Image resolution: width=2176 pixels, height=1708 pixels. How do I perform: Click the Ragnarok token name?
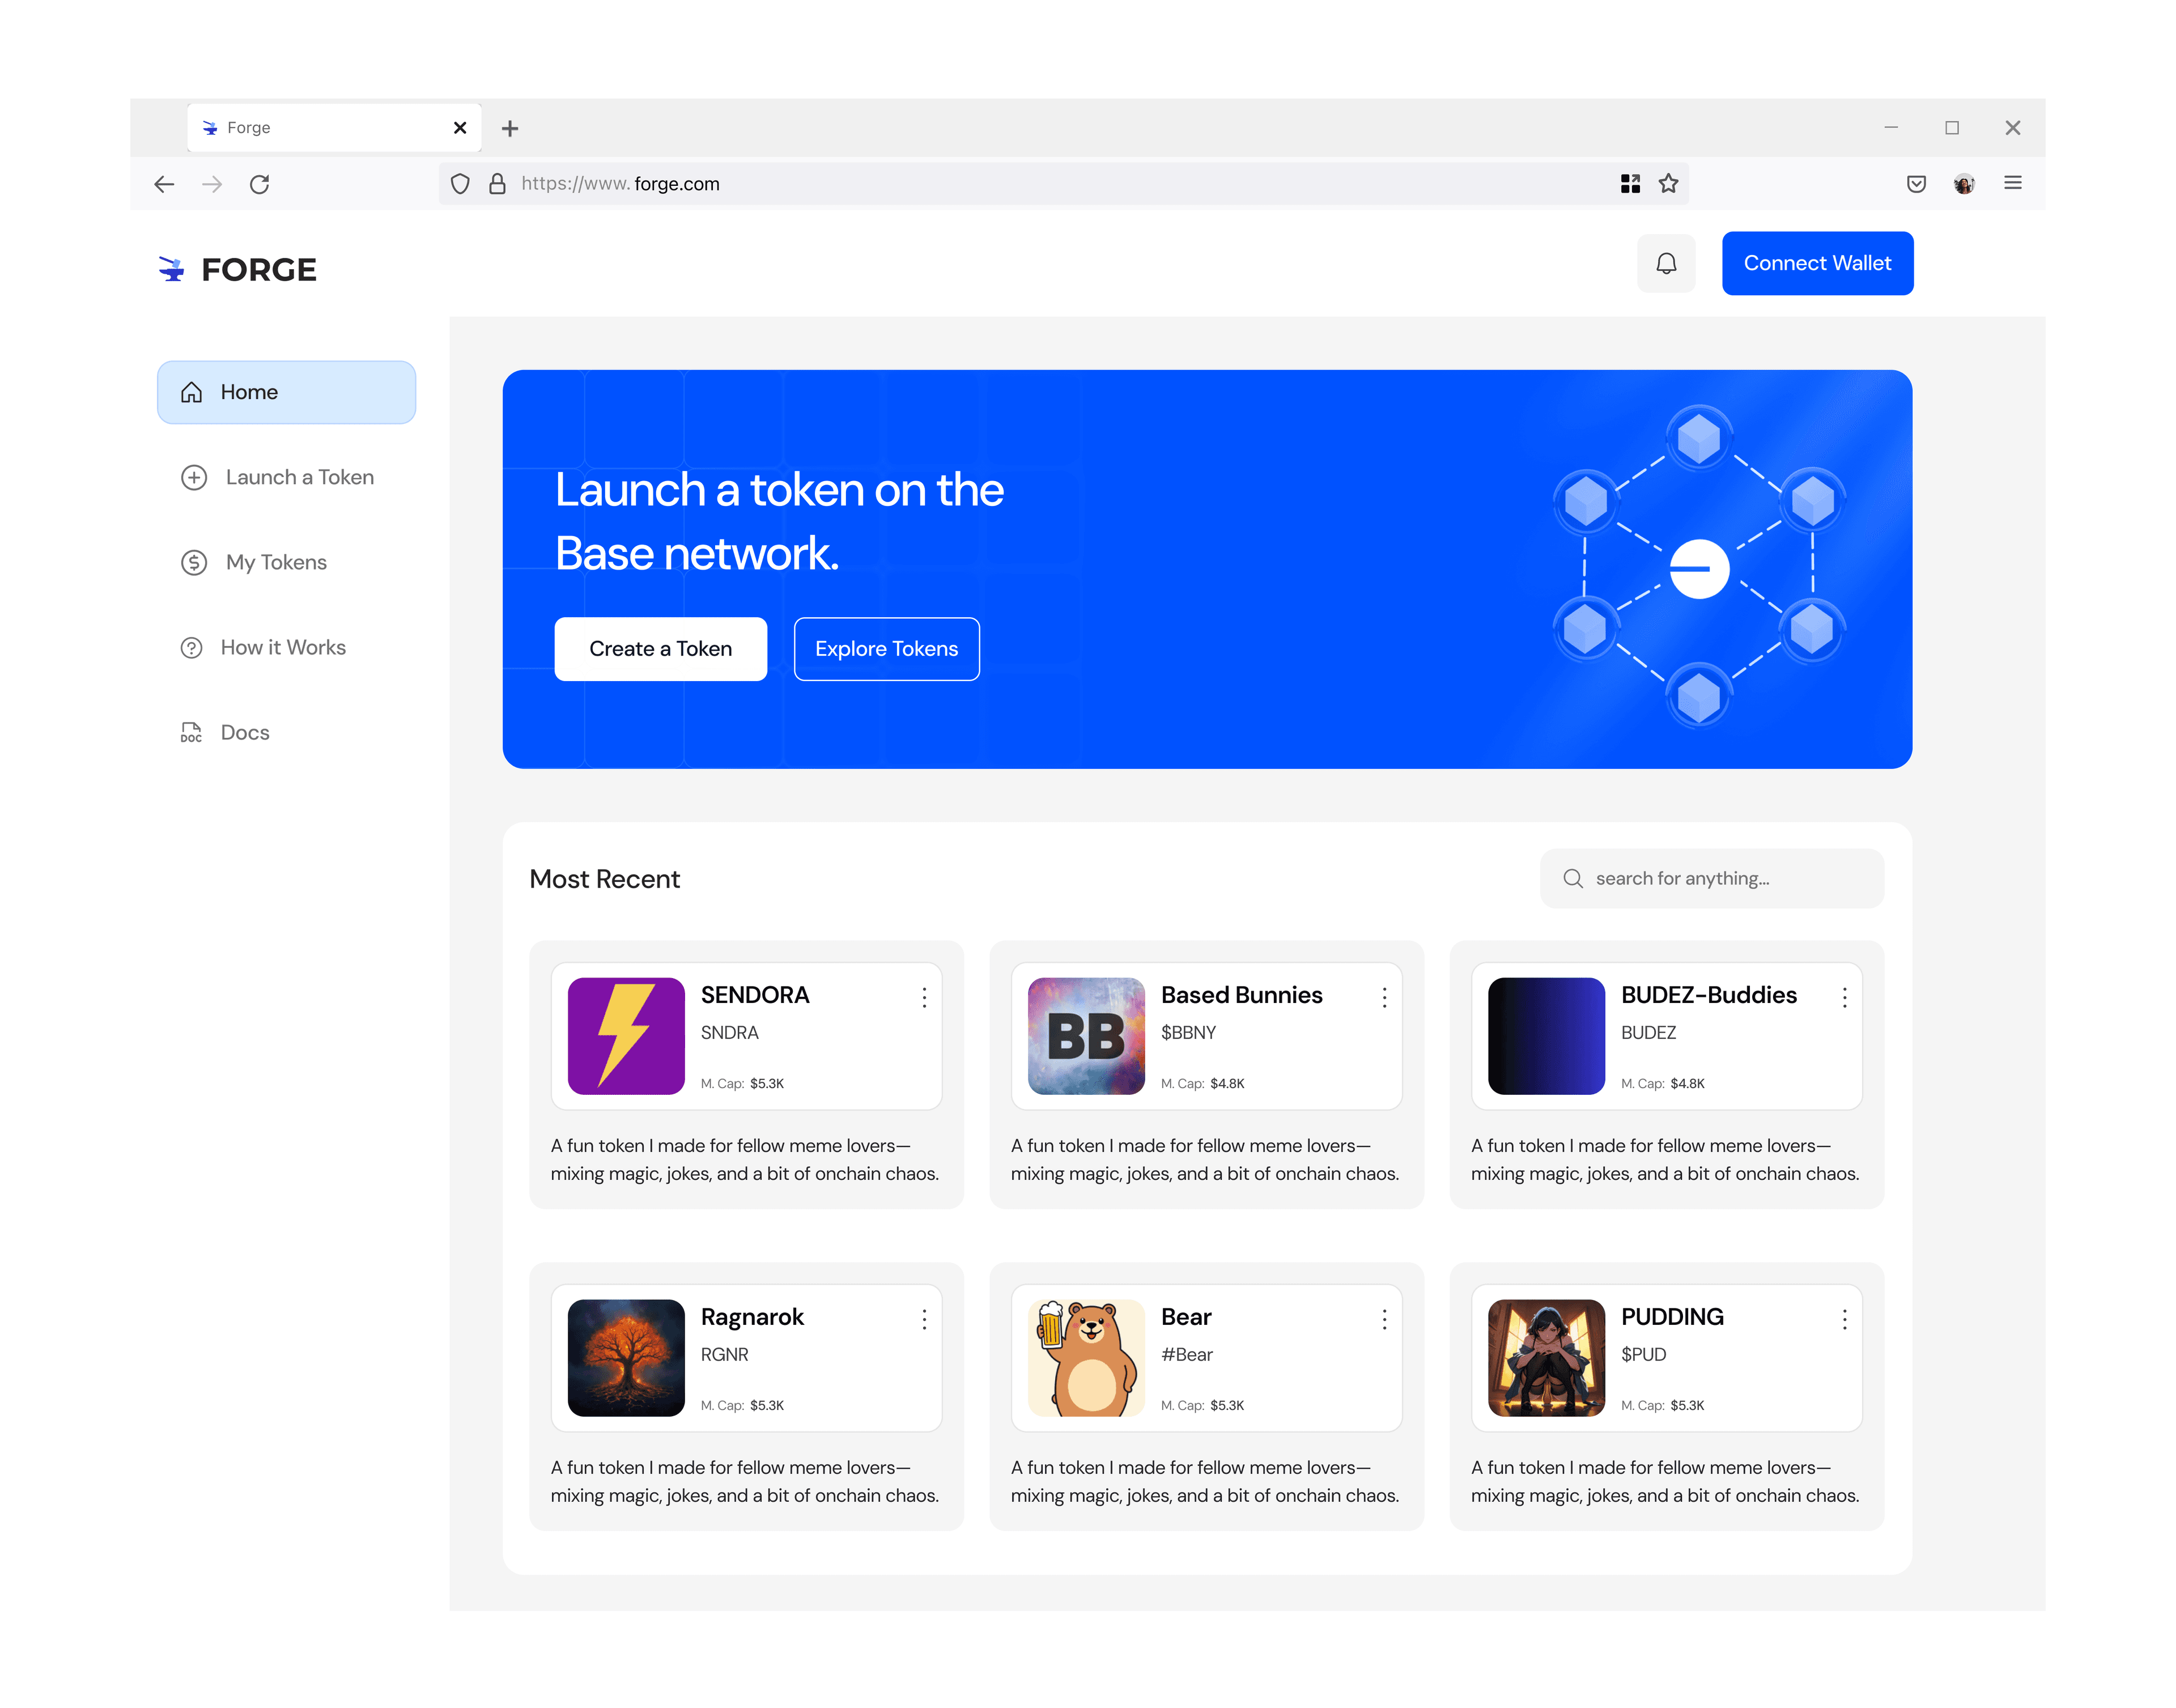[752, 1317]
